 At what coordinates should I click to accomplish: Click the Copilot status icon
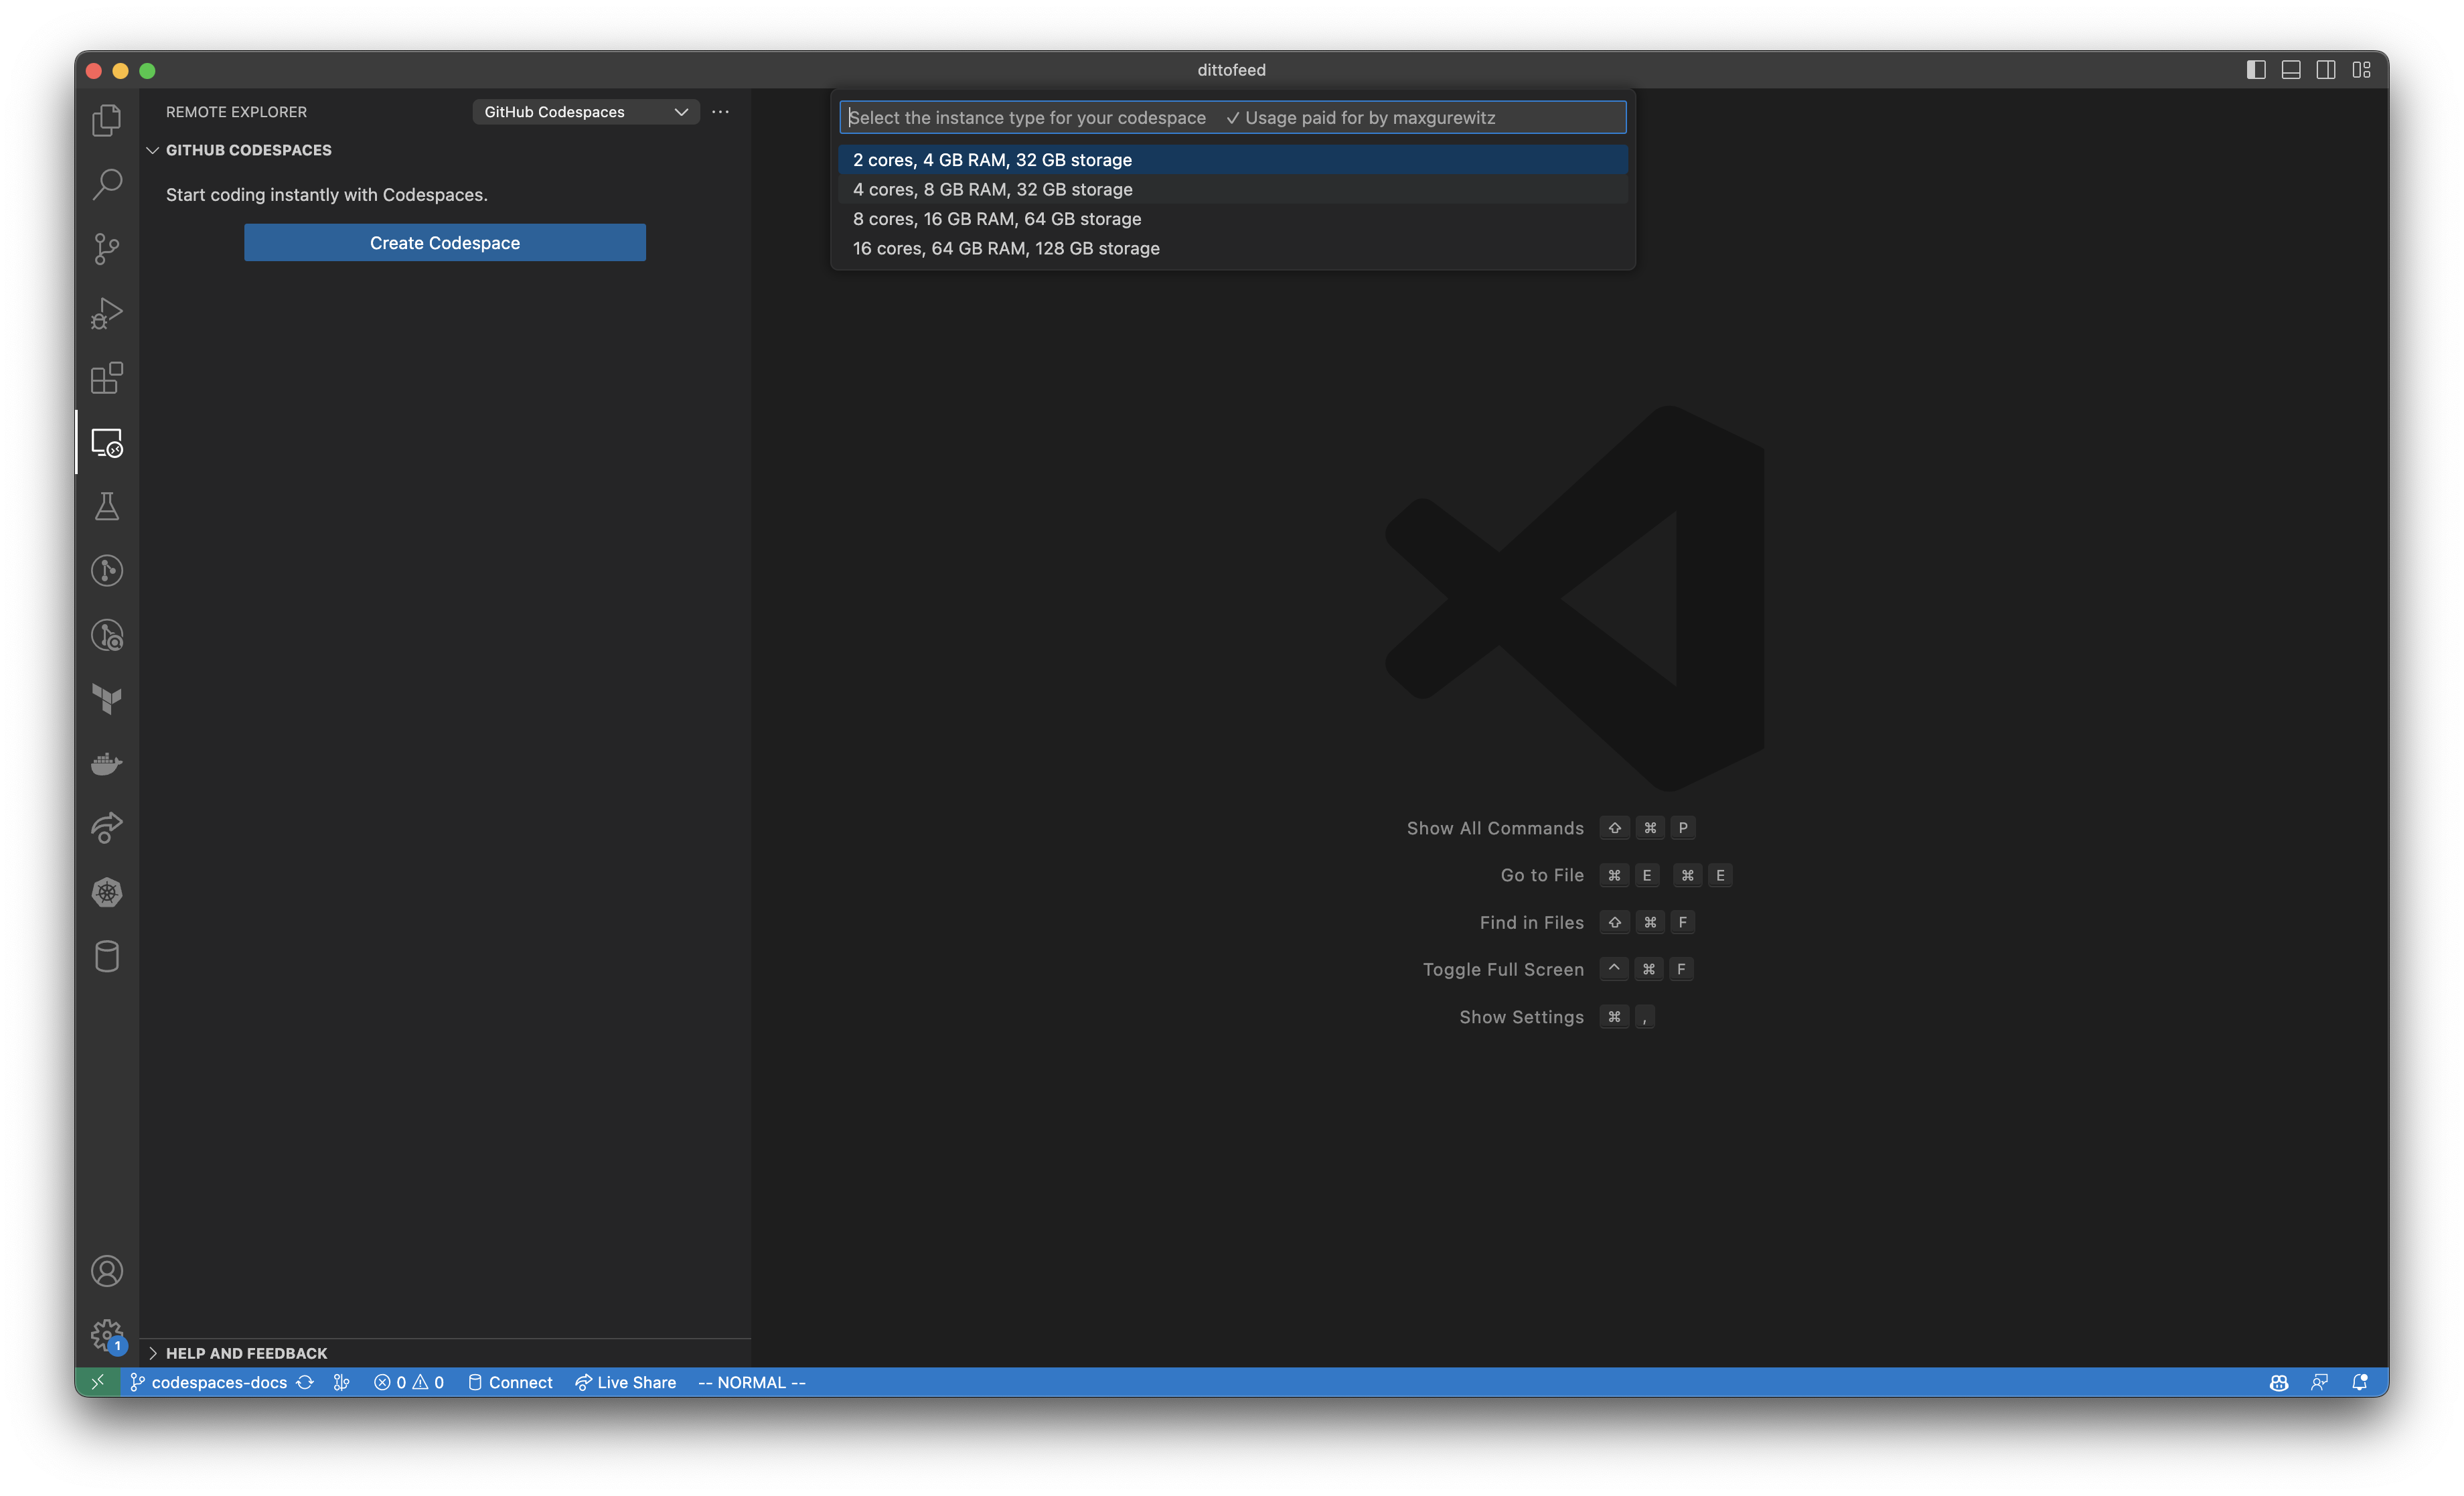pyautogui.click(x=2279, y=1382)
